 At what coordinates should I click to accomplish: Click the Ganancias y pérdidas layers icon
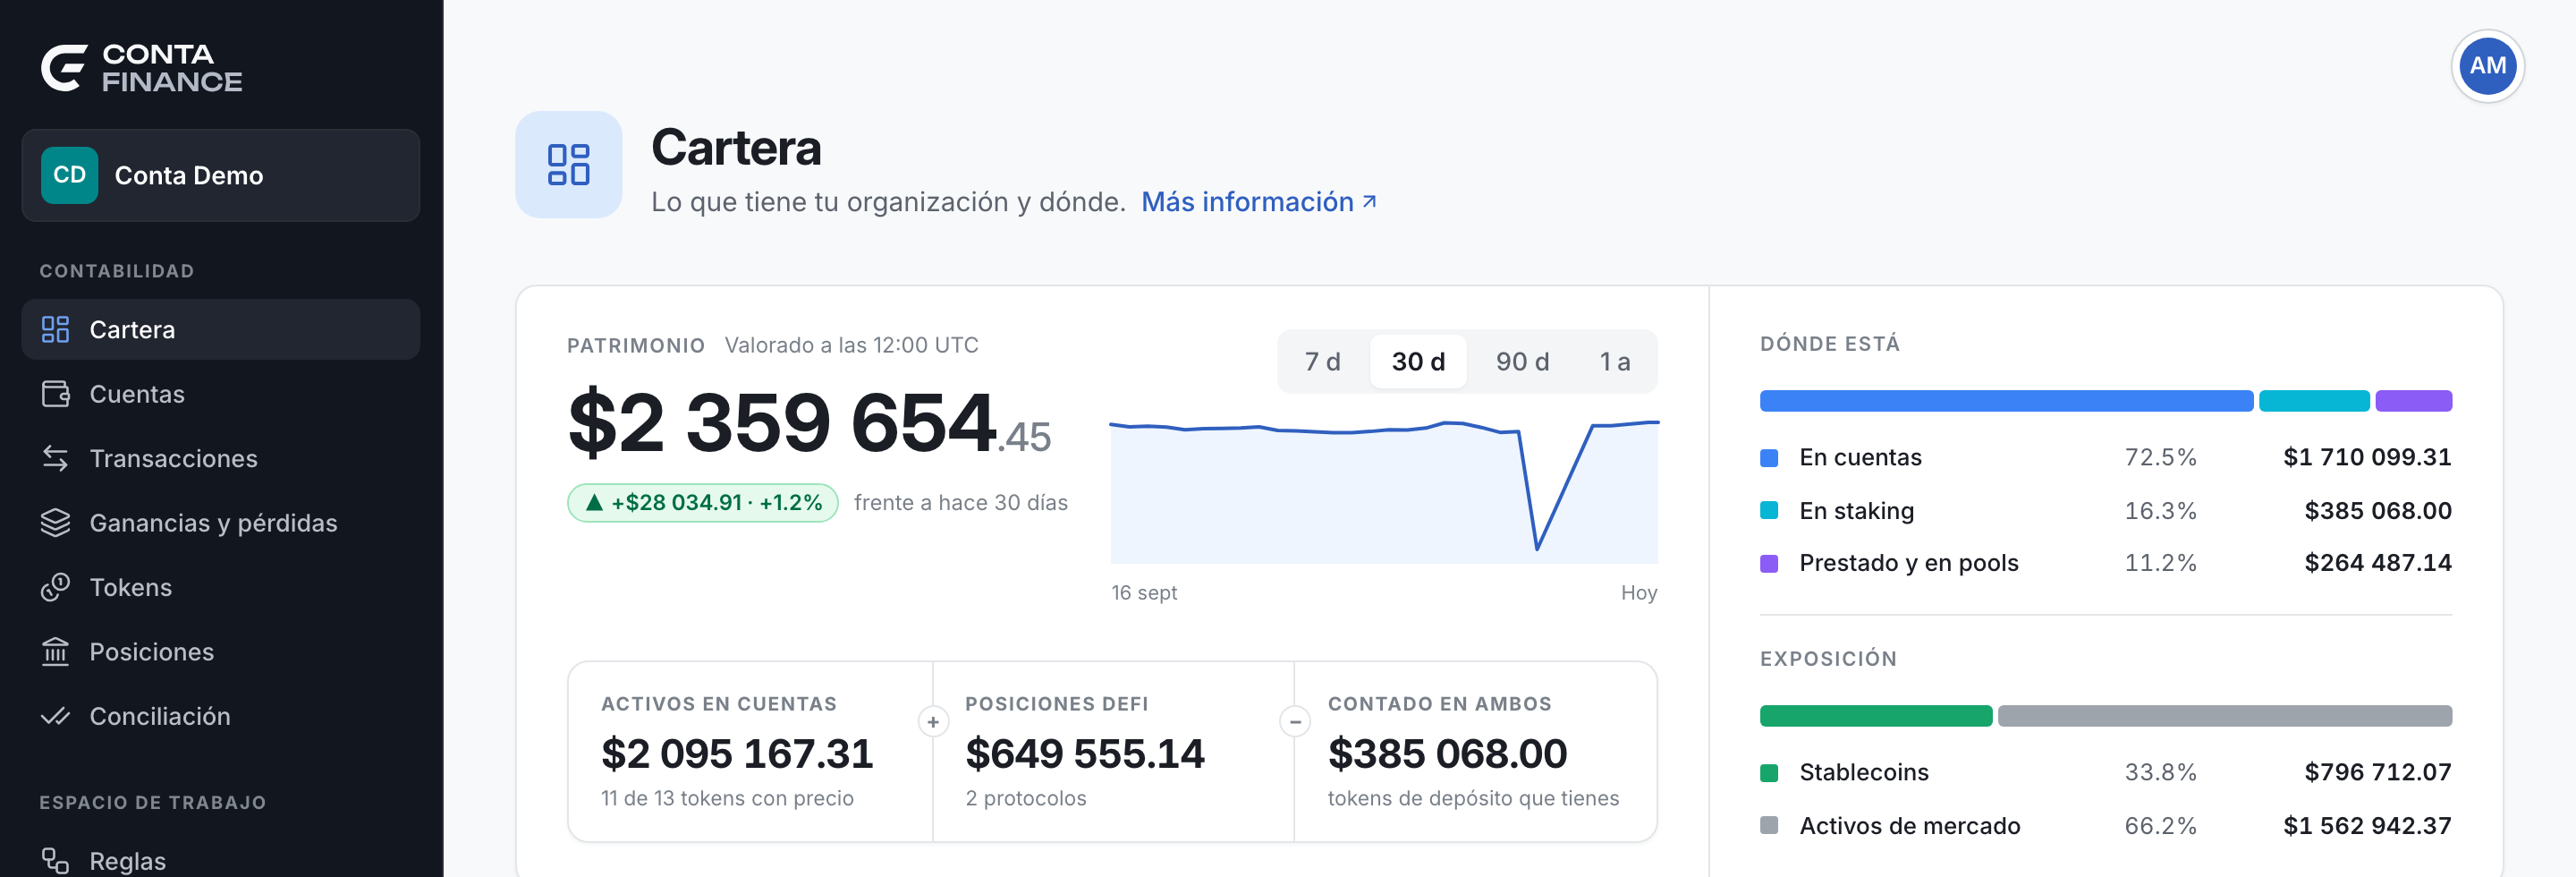click(x=55, y=523)
